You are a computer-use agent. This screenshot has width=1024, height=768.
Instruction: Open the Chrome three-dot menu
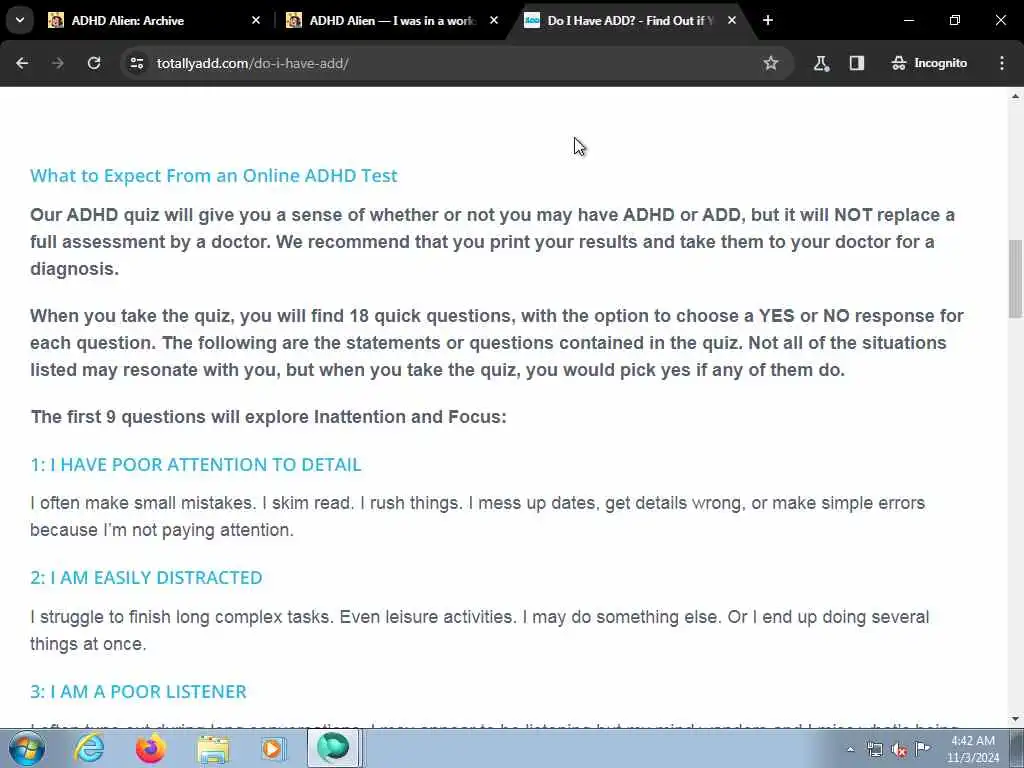(x=1002, y=63)
